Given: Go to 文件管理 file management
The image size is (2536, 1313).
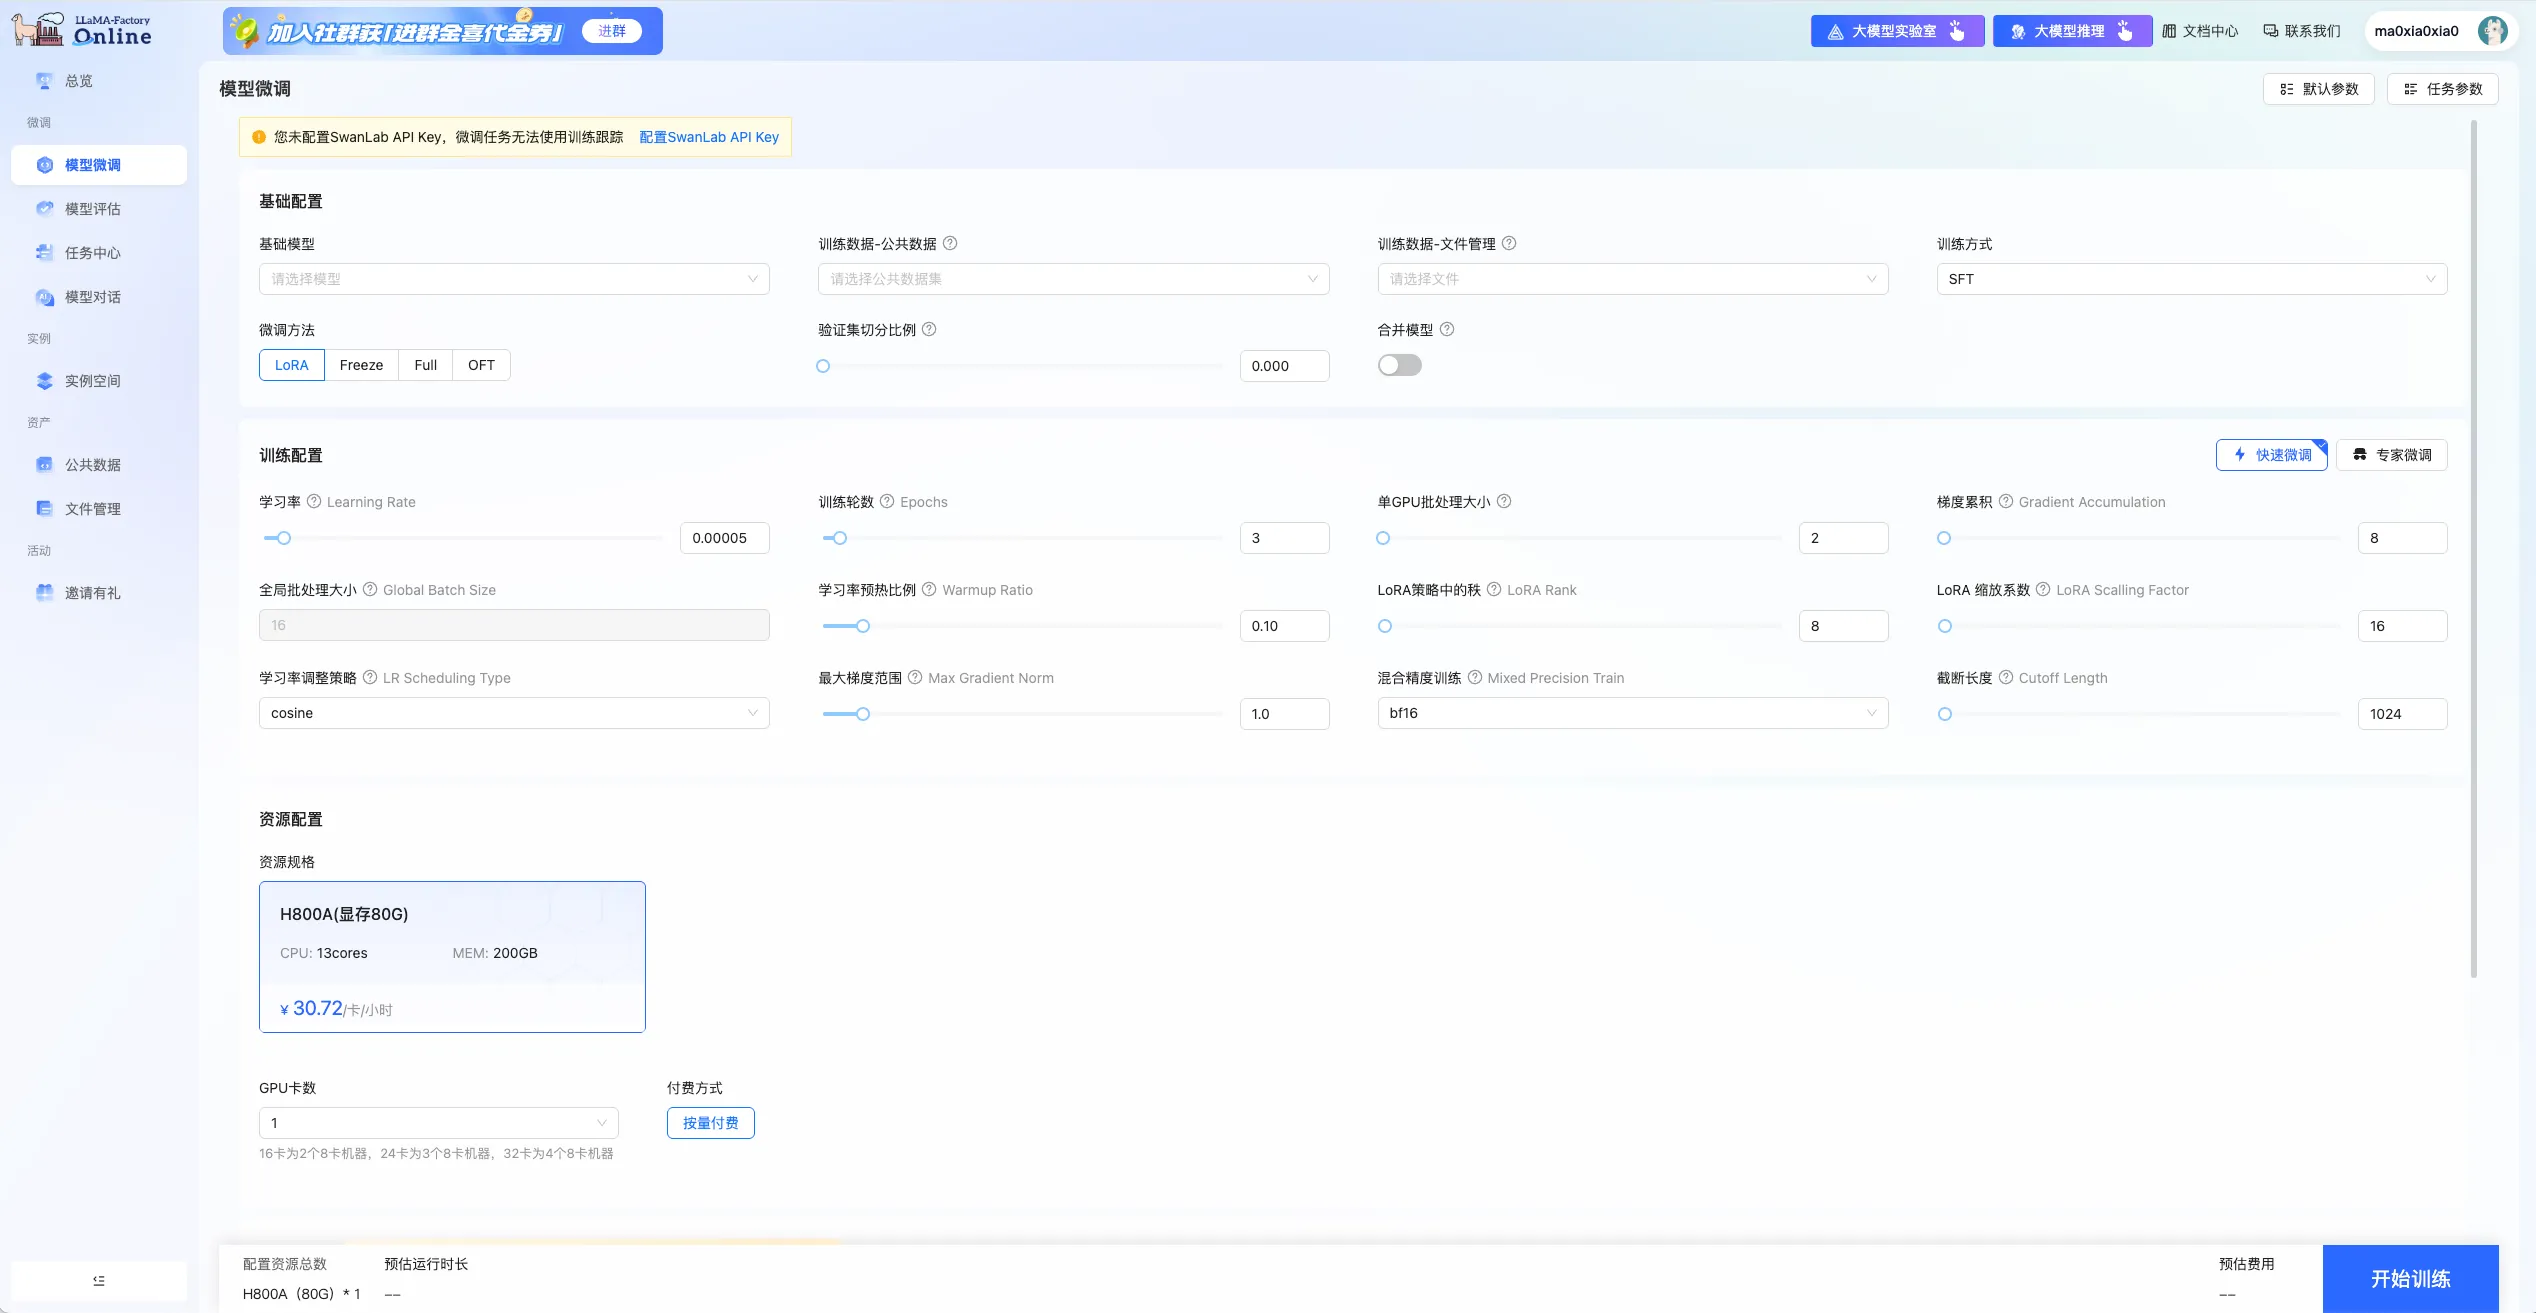Looking at the screenshot, I should (91, 508).
